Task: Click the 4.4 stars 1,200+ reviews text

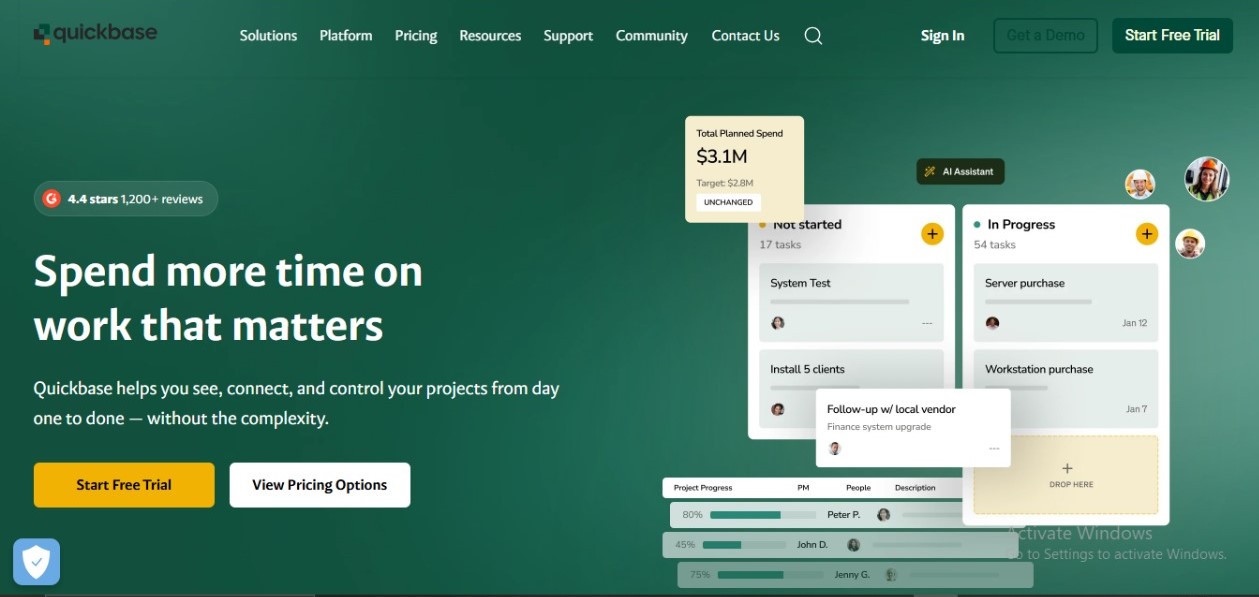Action: 135,199
